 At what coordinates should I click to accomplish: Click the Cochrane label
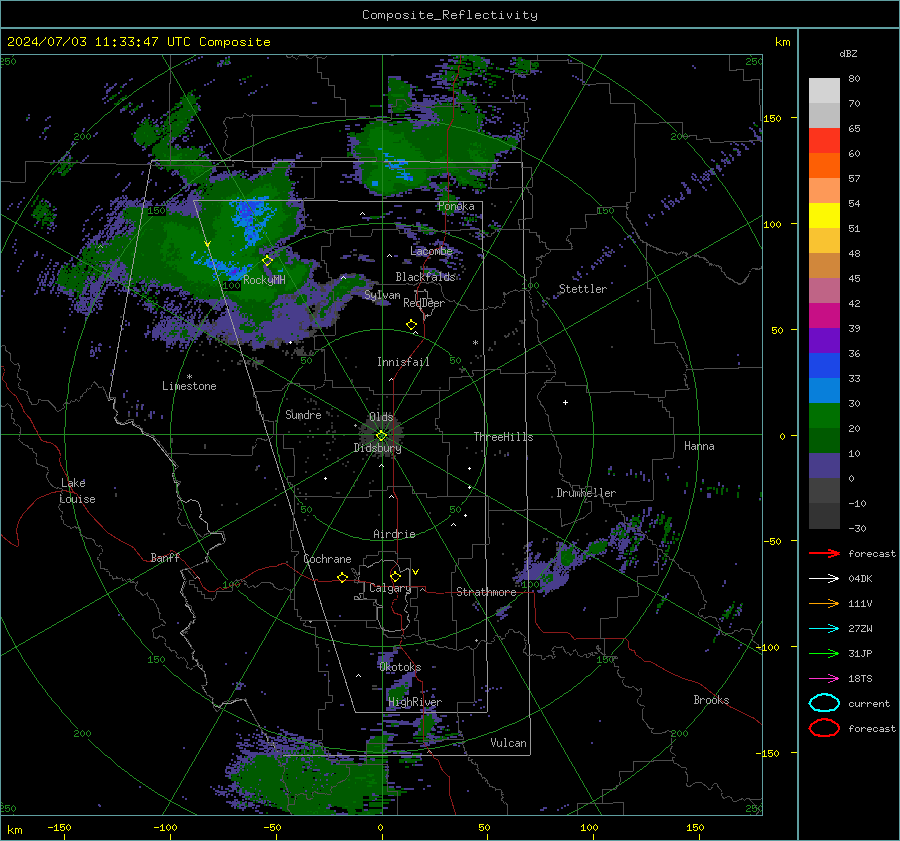click(327, 559)
